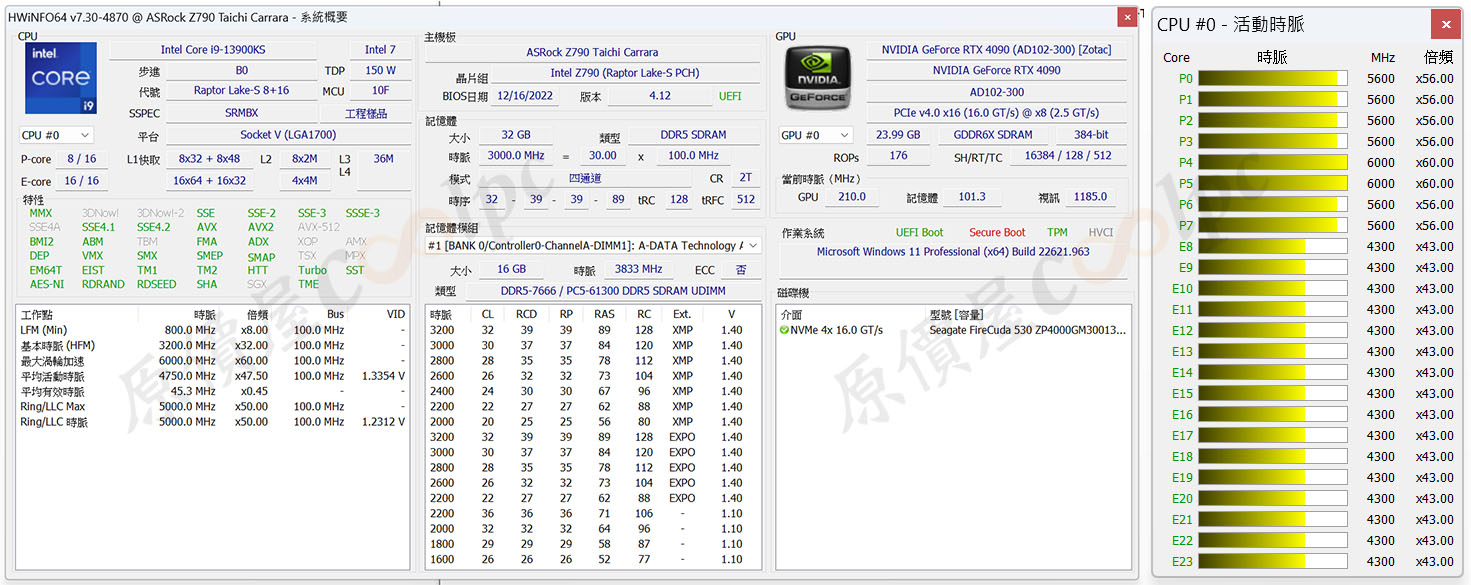Select the SRMBX SSPEC value
The image size is (1471, 585).
point(241,113)
